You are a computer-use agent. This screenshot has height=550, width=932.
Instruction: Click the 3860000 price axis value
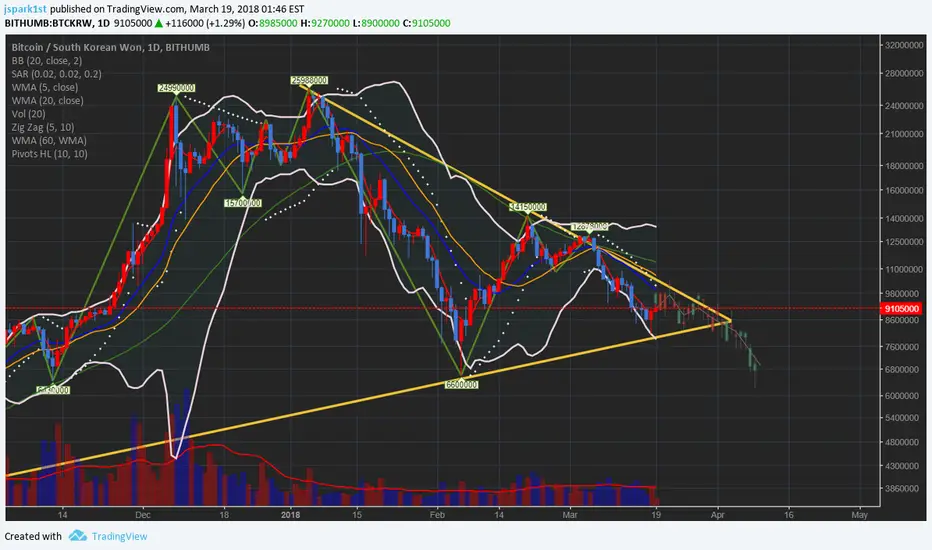(903, 489)
